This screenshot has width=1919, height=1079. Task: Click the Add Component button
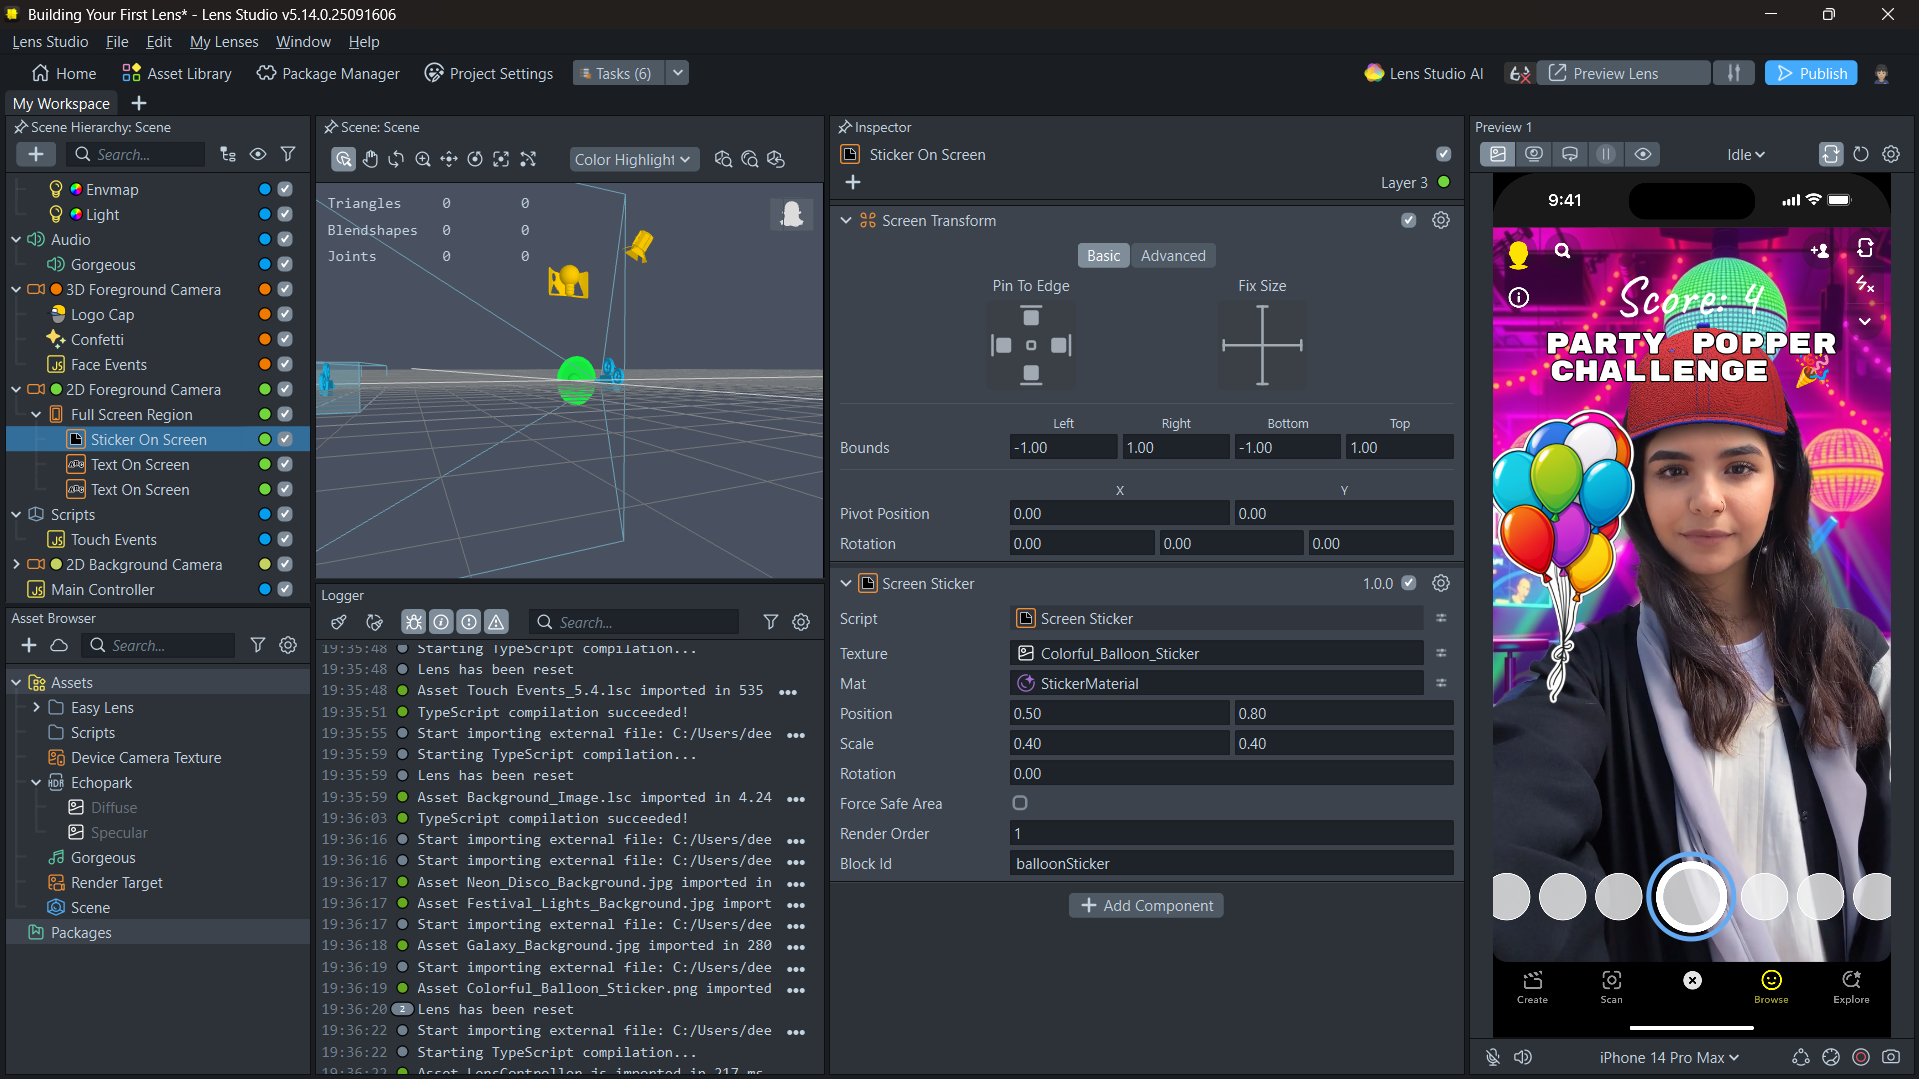click(x=1146, y=905)
